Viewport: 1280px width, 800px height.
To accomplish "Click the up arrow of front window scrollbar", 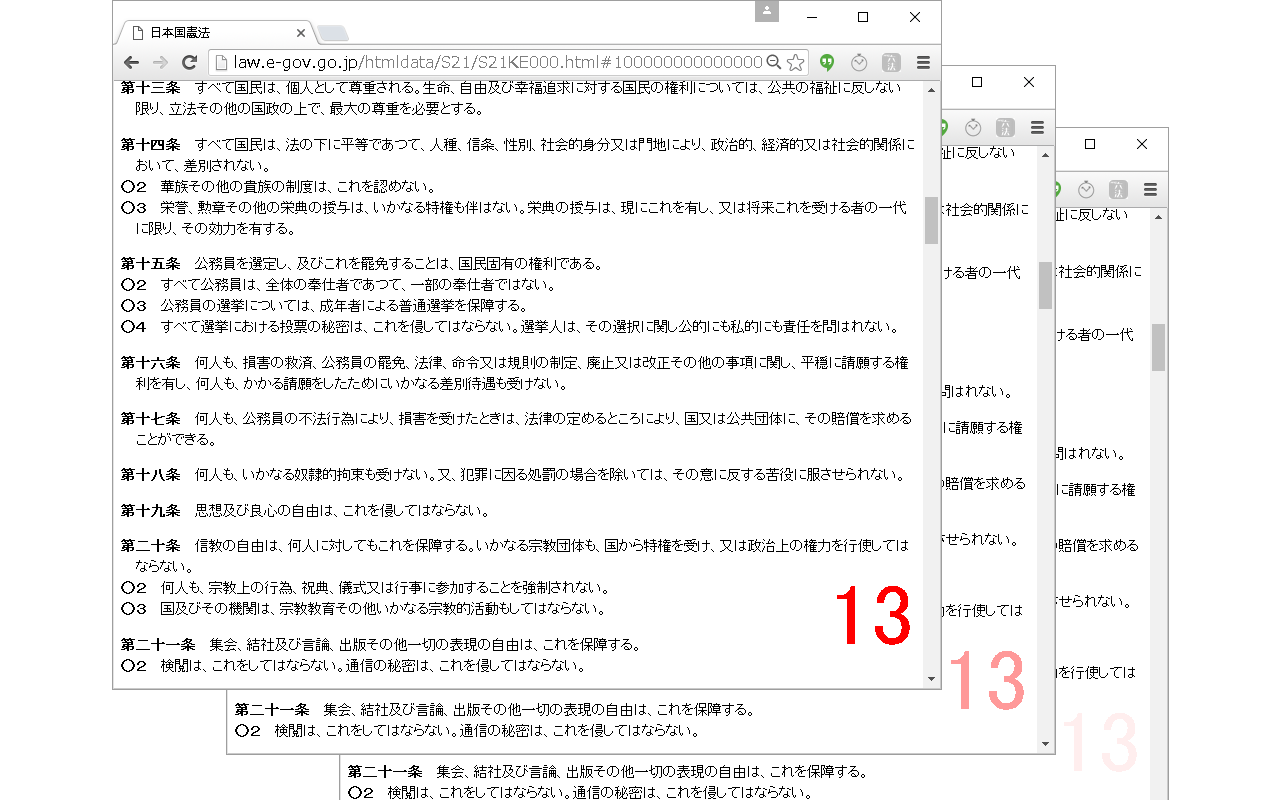I will (x=932, y=90).
